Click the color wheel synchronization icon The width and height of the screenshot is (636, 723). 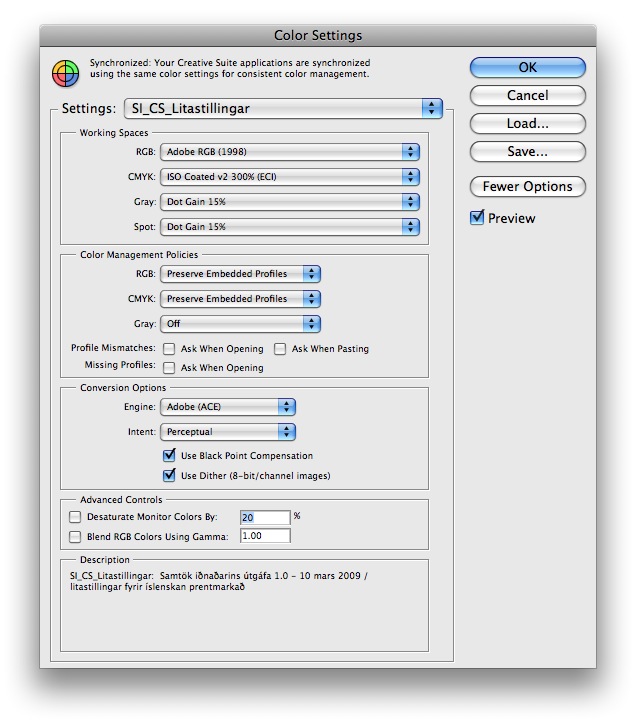point(65,73)
